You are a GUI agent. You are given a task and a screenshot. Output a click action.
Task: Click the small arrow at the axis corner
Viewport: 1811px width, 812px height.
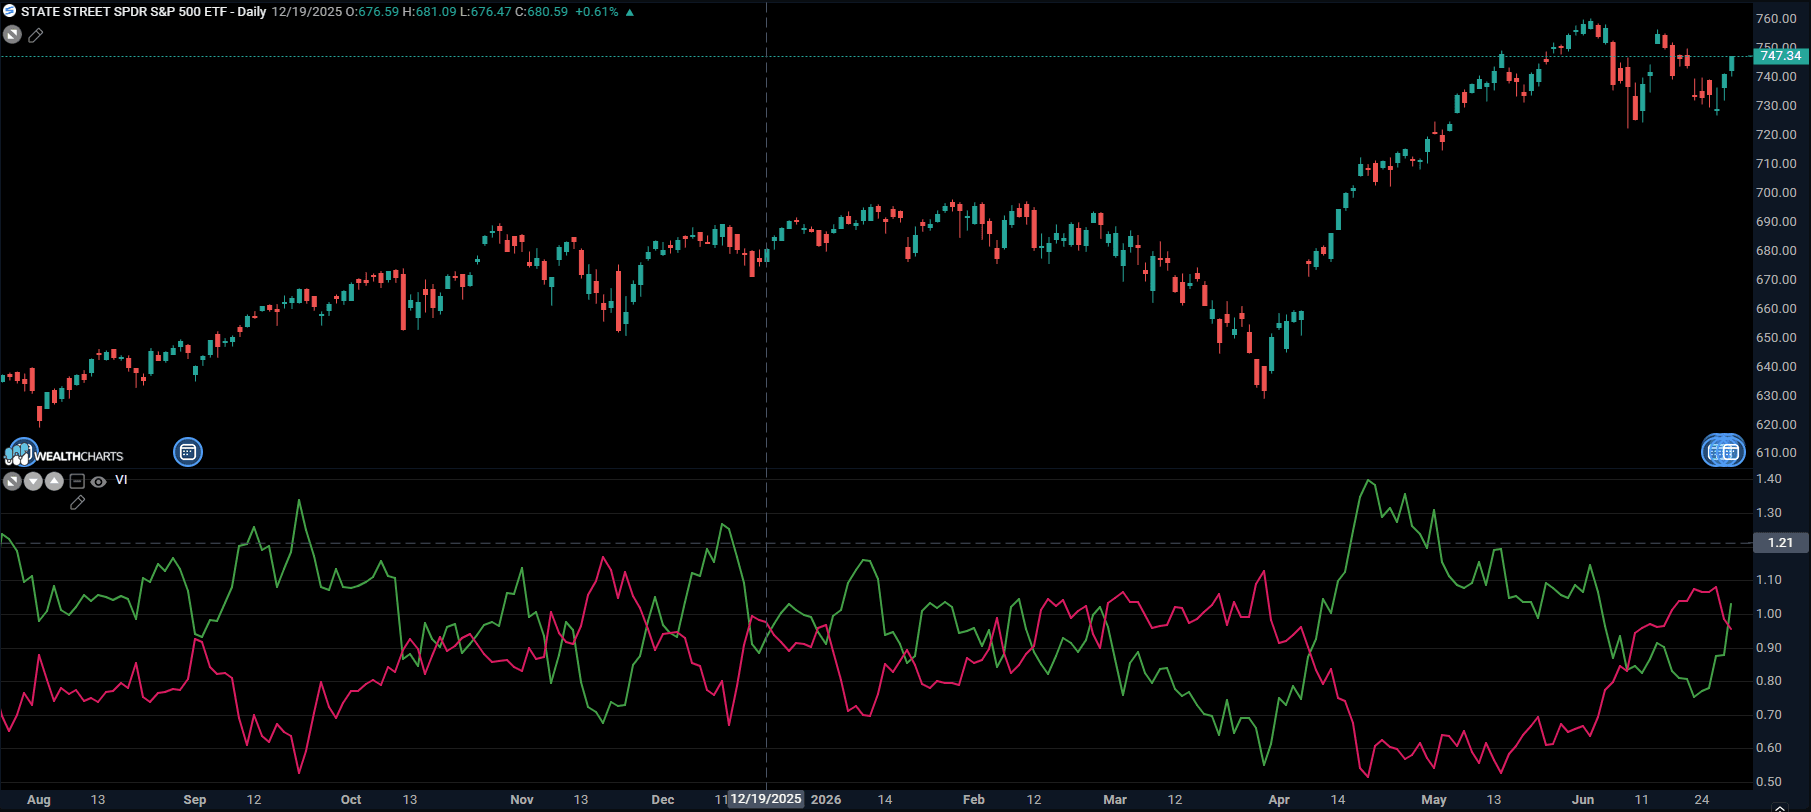[x=1779, y=806]
